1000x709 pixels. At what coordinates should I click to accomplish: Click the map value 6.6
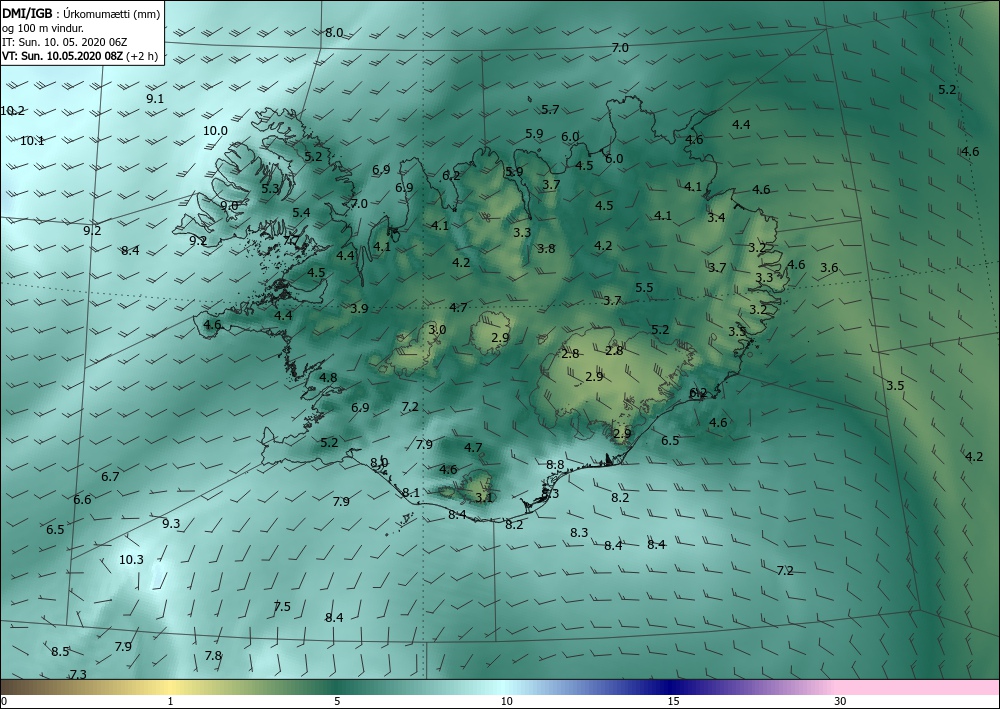(x=82, y=499)
